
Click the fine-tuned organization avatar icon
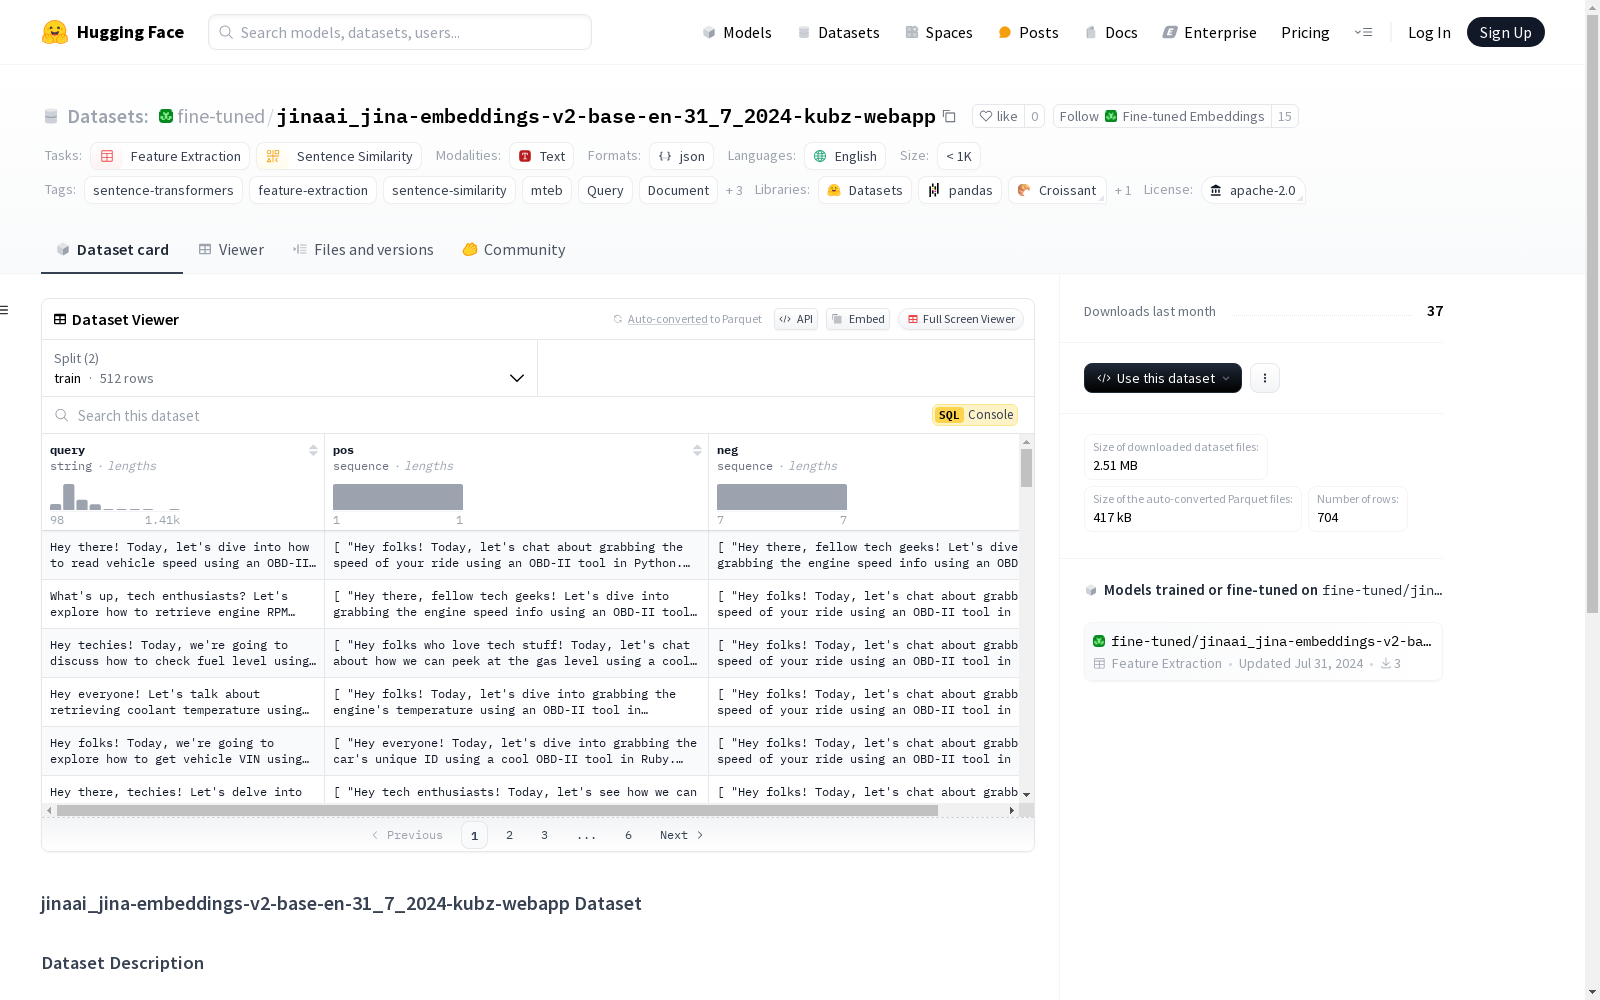166,116
